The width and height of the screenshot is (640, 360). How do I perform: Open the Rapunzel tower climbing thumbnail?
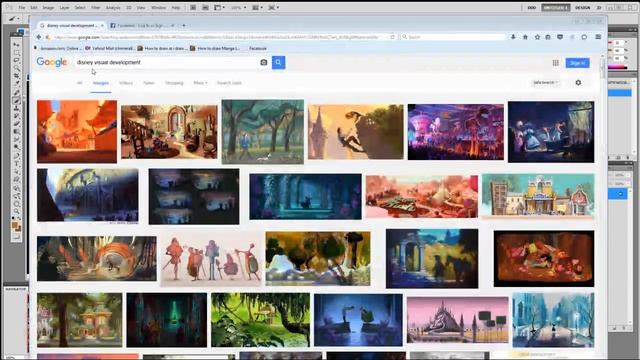coord(356,132)
